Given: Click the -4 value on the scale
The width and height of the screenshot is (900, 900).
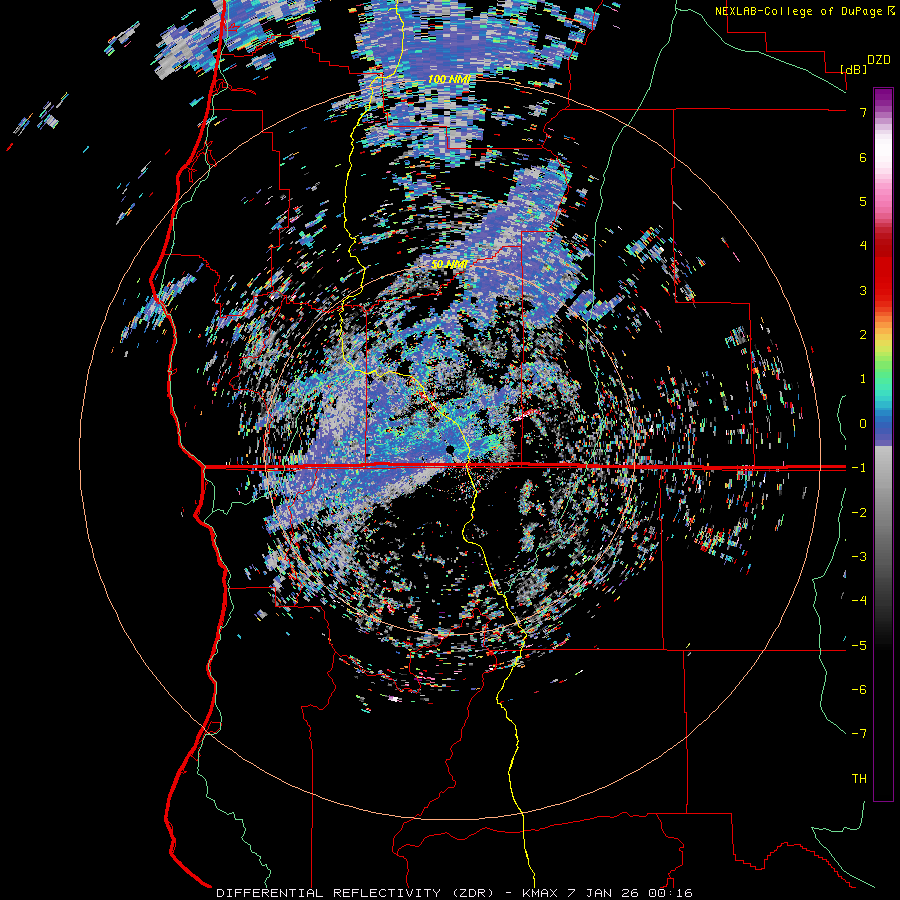Looking at the screenshot, I should [x=859, y=601].
